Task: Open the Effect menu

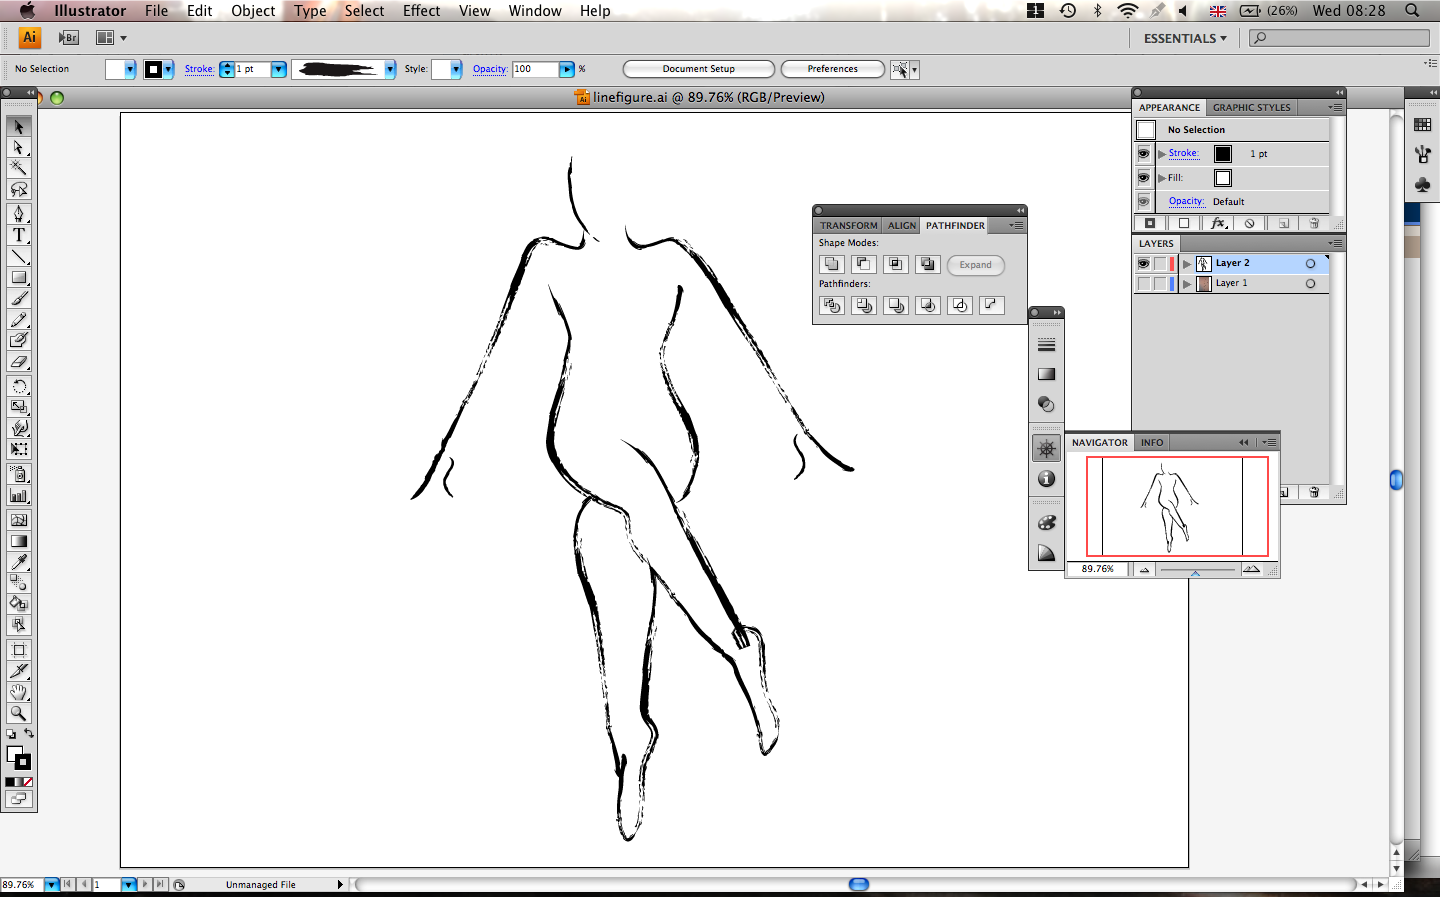Action: tap(421, 11)
